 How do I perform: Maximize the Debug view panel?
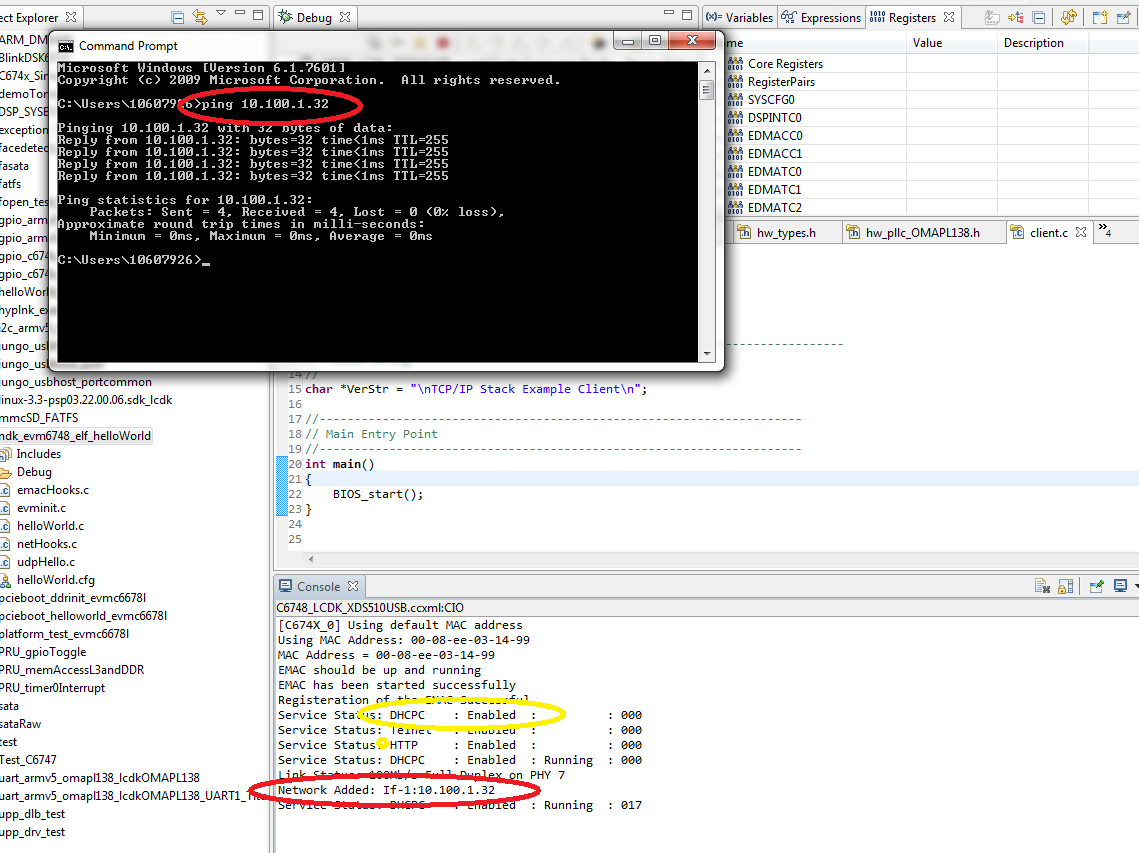687,15
